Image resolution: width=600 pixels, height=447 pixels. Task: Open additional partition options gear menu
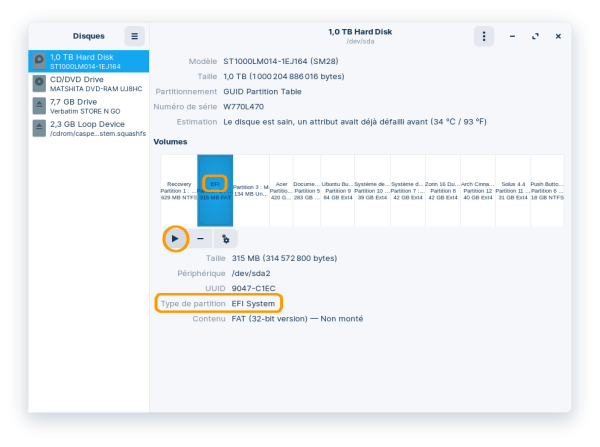pos(225,239)
